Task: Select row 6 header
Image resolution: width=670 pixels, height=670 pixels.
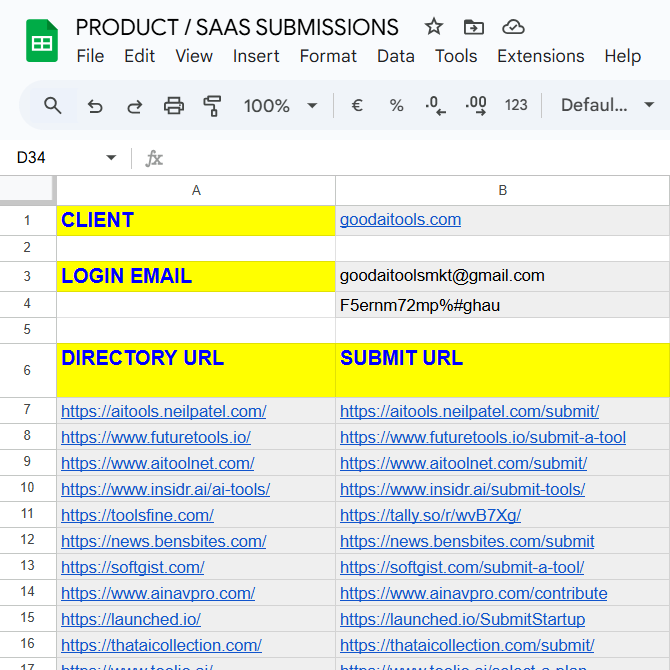Action: click(x=28, y=370)
